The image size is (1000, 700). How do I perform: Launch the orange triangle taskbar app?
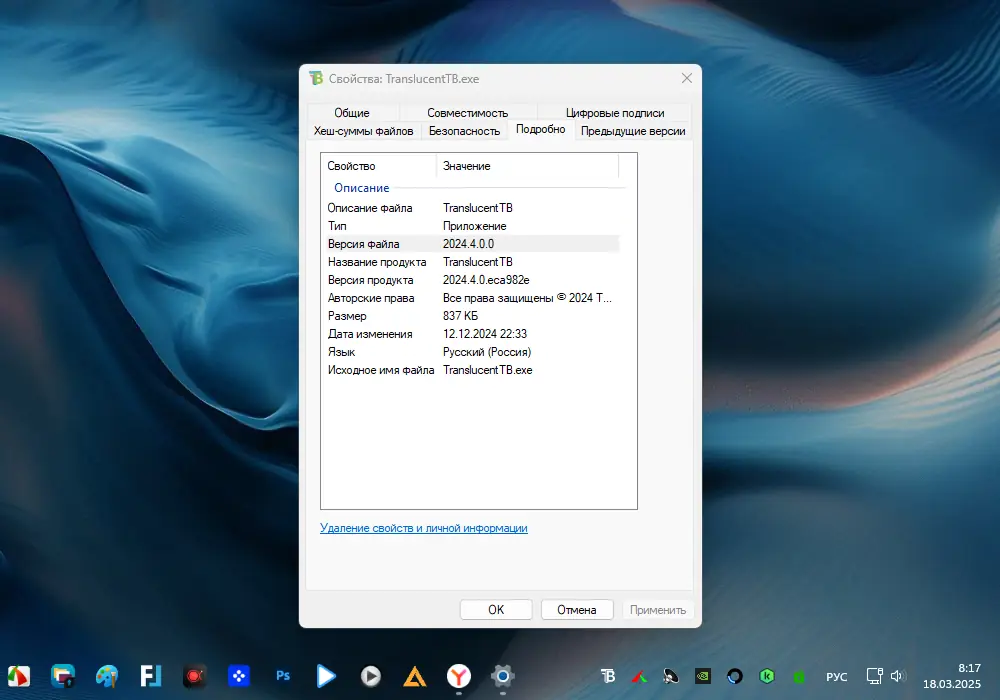pos(415,676)
